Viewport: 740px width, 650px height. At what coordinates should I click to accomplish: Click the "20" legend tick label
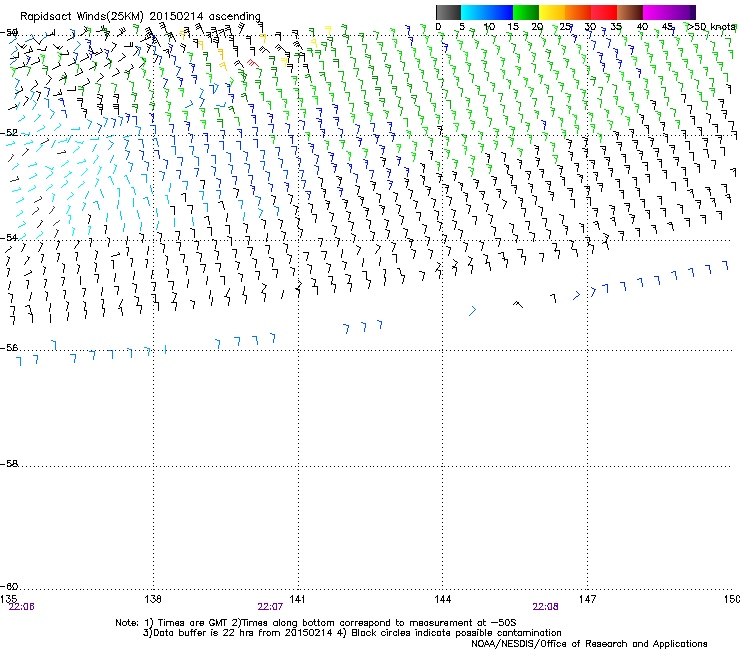point(537,26)
